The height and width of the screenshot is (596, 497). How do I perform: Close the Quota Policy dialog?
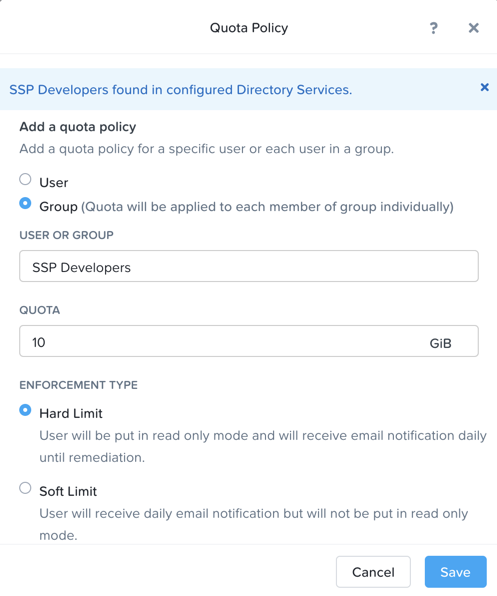pos(473,28)
